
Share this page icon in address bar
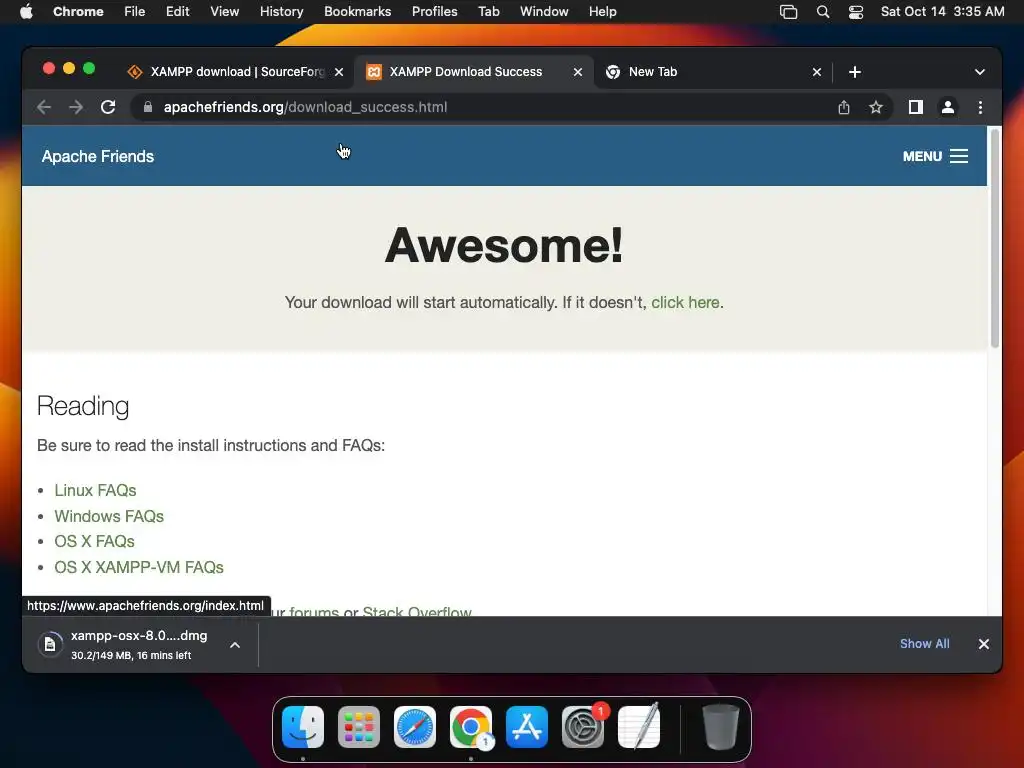(844, 107)
